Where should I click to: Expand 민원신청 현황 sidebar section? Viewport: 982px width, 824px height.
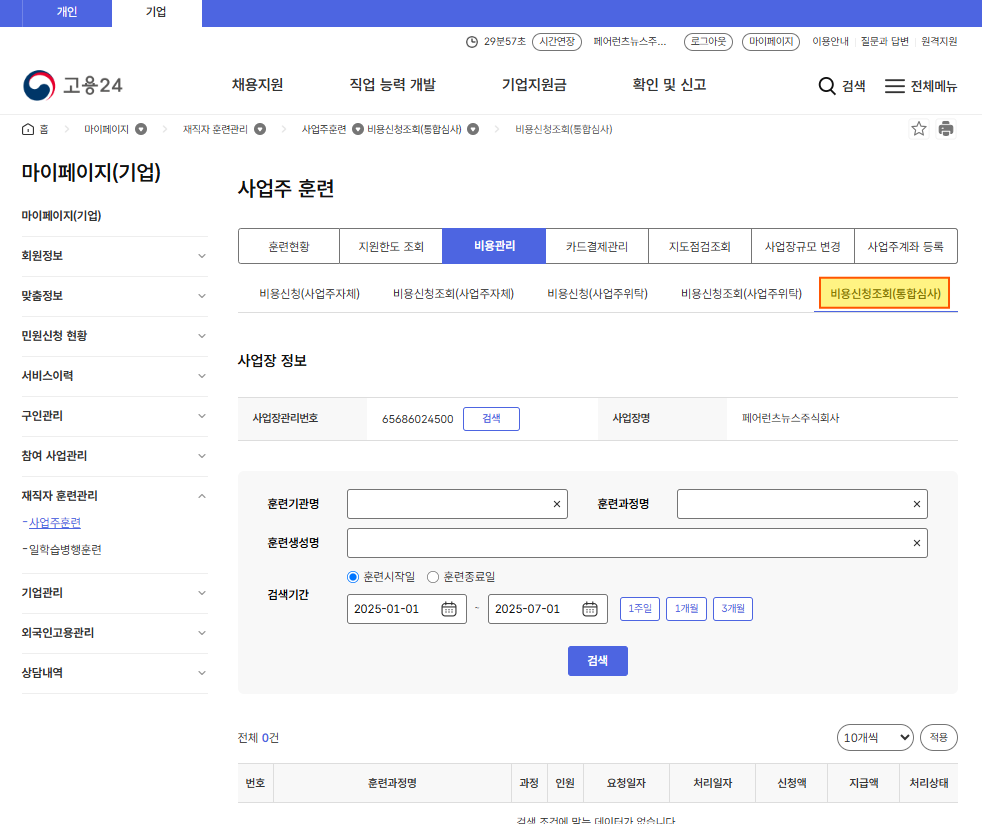point(114,336)
